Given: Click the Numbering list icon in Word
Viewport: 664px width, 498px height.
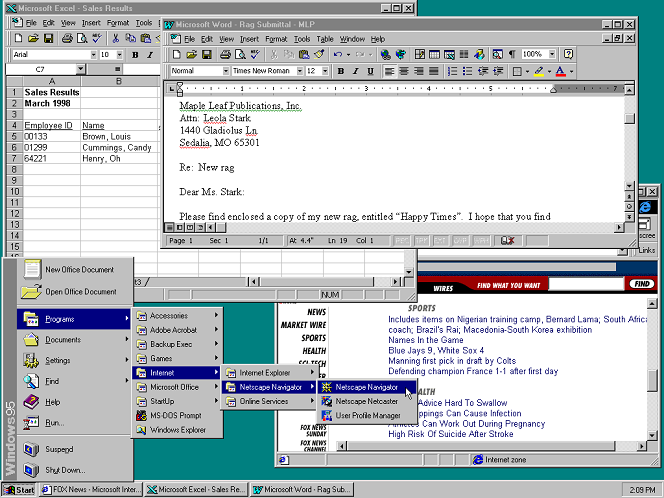Looking at the screenshot, I should 452,71.
